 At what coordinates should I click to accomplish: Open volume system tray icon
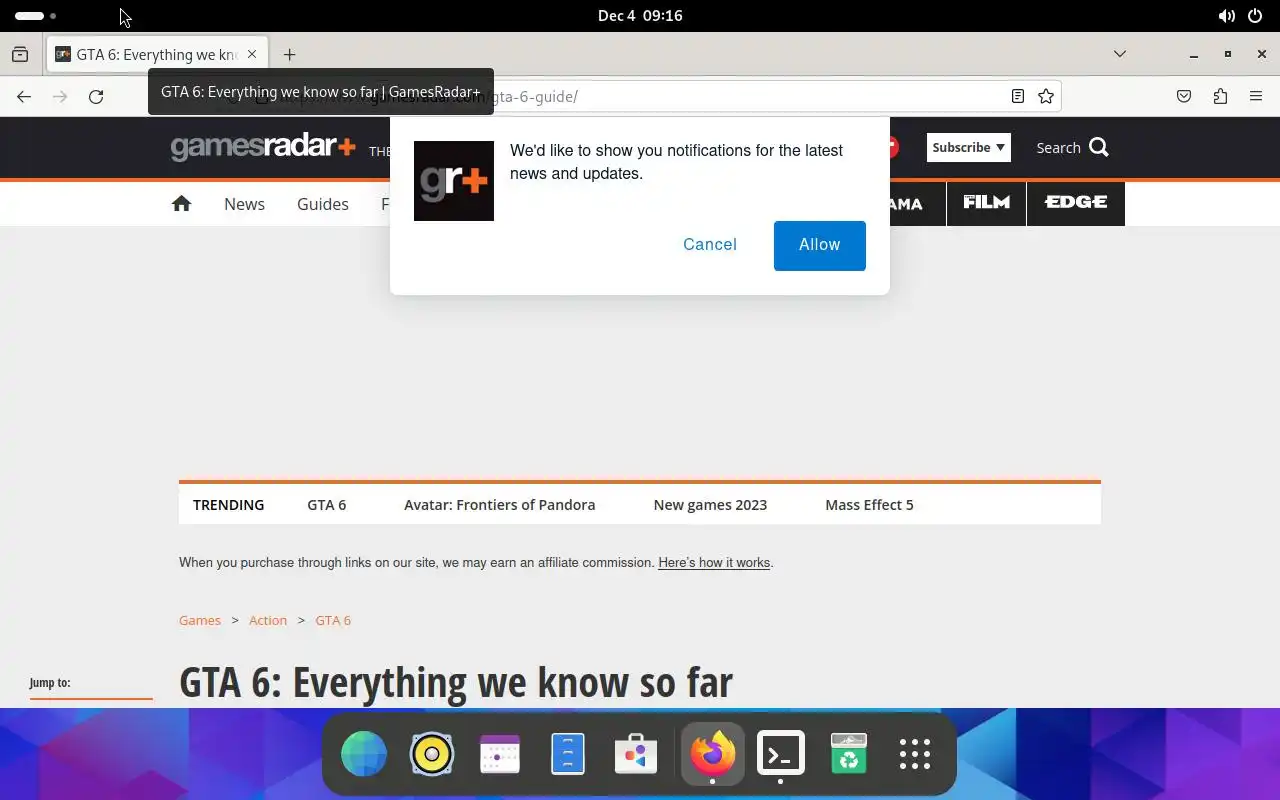(1226, 16)
